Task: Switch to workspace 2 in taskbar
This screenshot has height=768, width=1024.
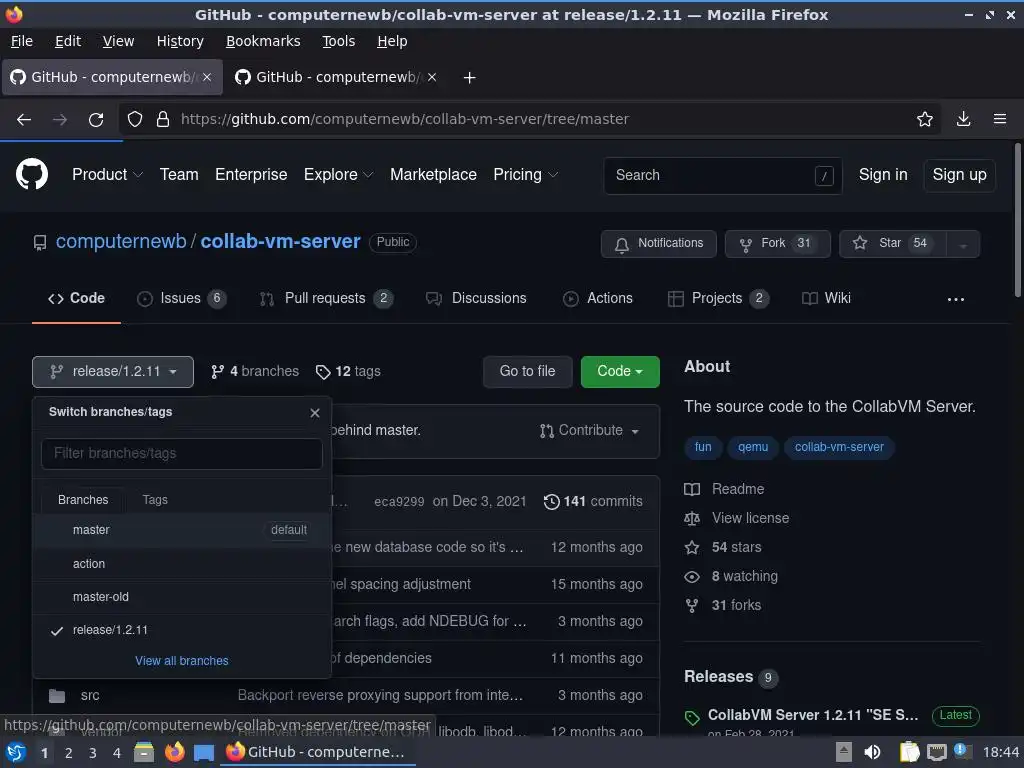Action: pyautogui.click(x=68, y=753)
